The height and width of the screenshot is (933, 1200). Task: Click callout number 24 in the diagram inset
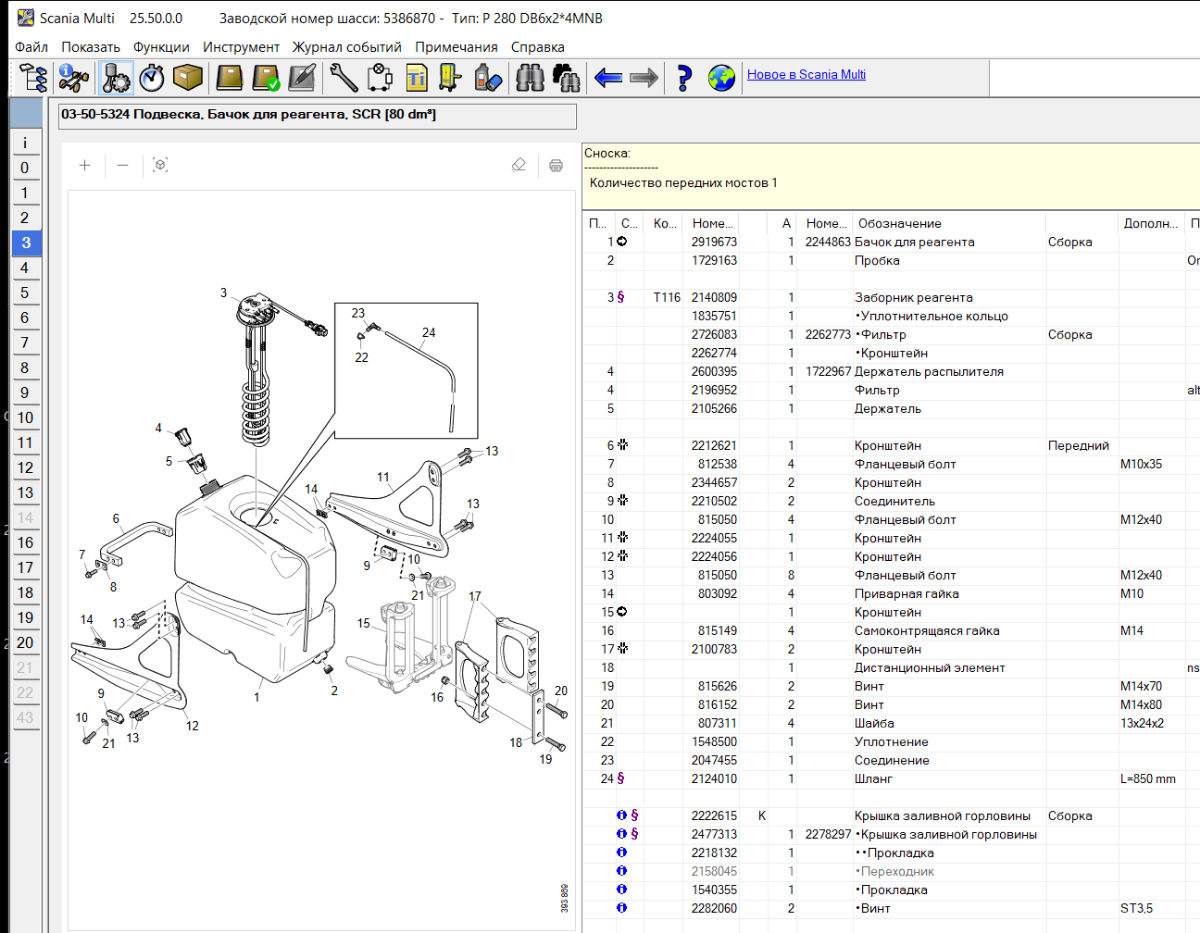[428, 332]
